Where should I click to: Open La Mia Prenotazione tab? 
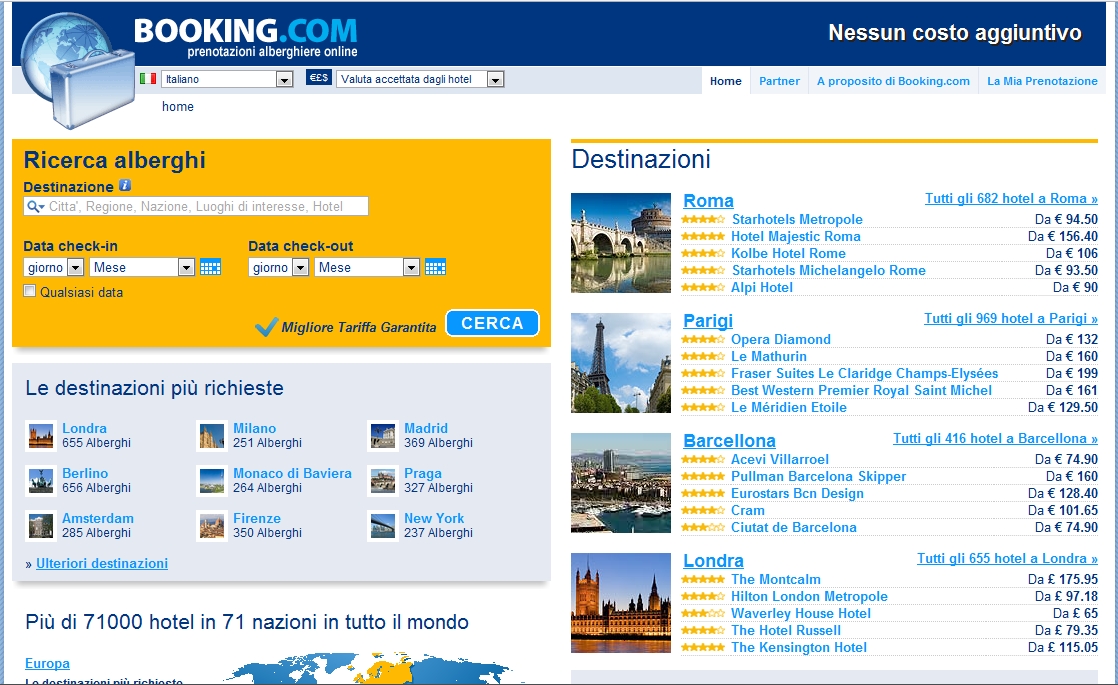[1042, 81]
